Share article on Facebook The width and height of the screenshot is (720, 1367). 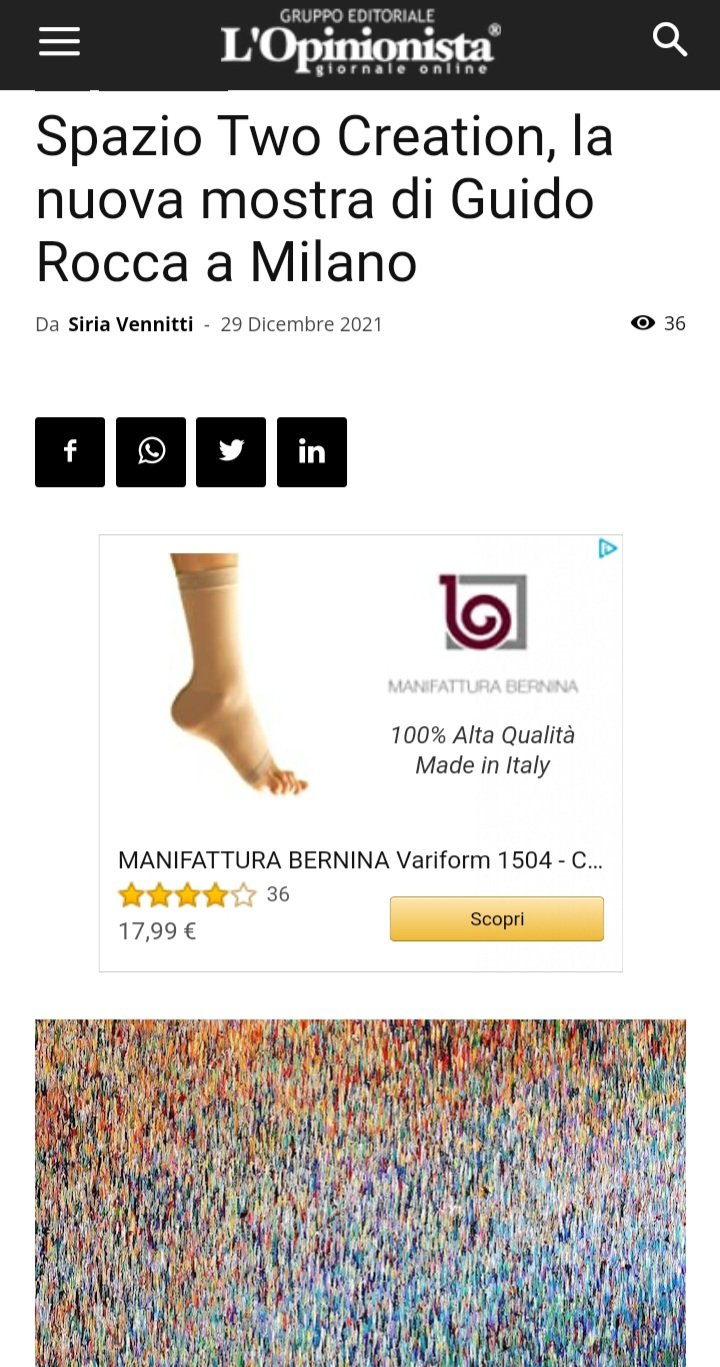pos(70,452)
